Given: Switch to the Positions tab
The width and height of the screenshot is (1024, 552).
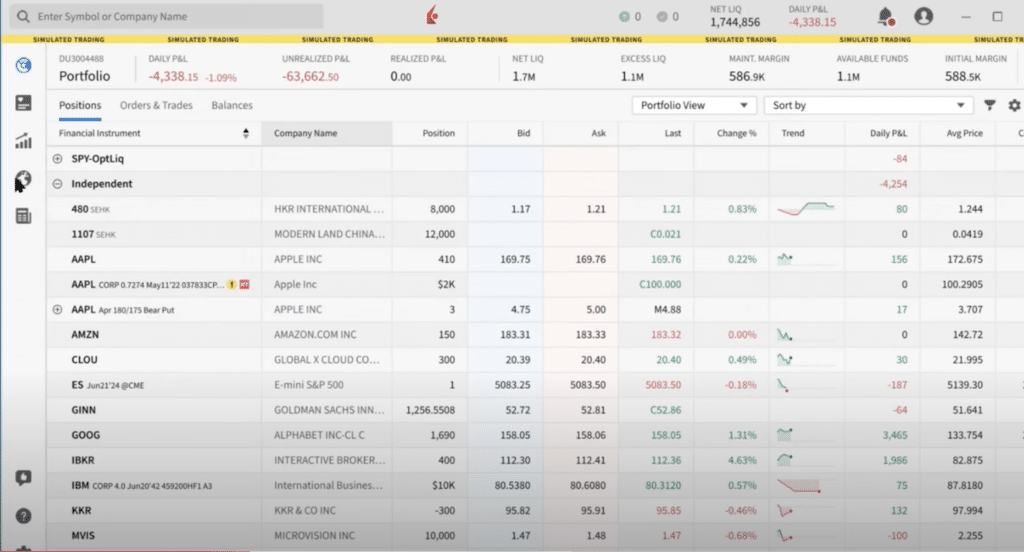Looking at the screenshot, I should [80, 105].
